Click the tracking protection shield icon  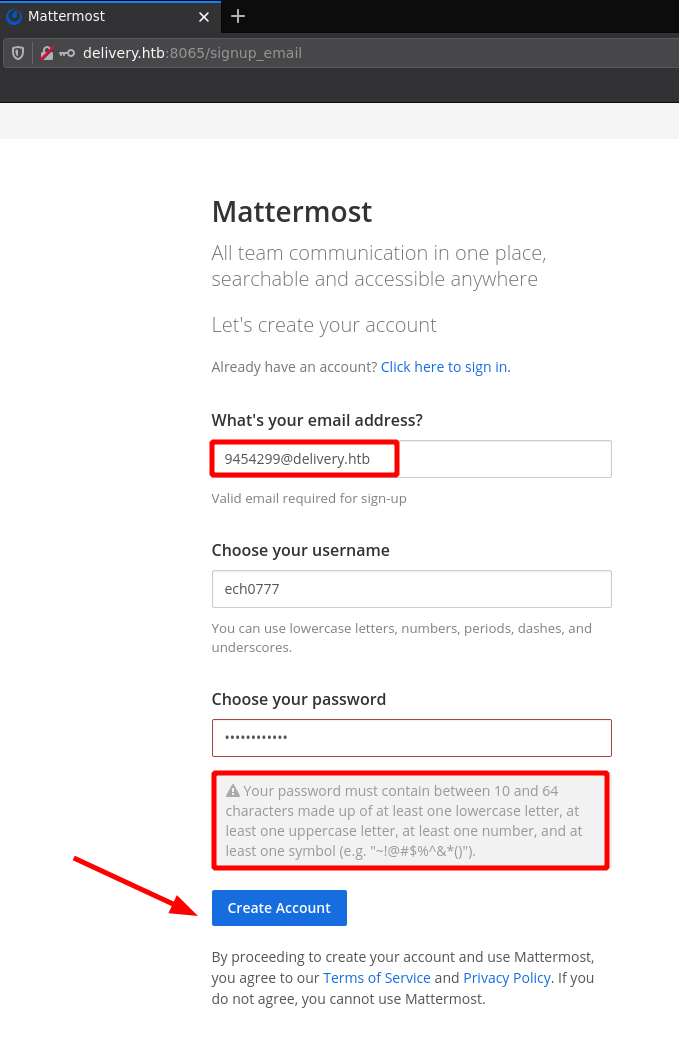pos(18,53)
